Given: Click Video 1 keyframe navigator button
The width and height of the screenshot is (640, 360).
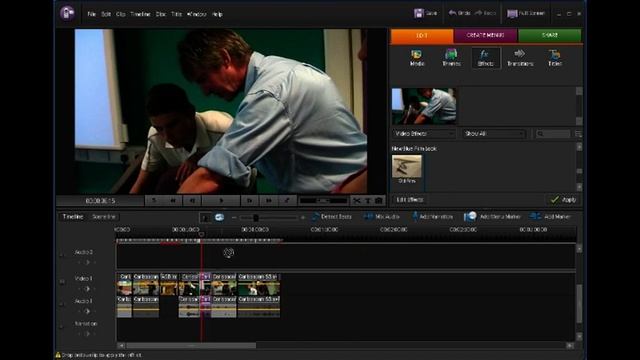Looking at the screenshot, I should tap(87, 289).
